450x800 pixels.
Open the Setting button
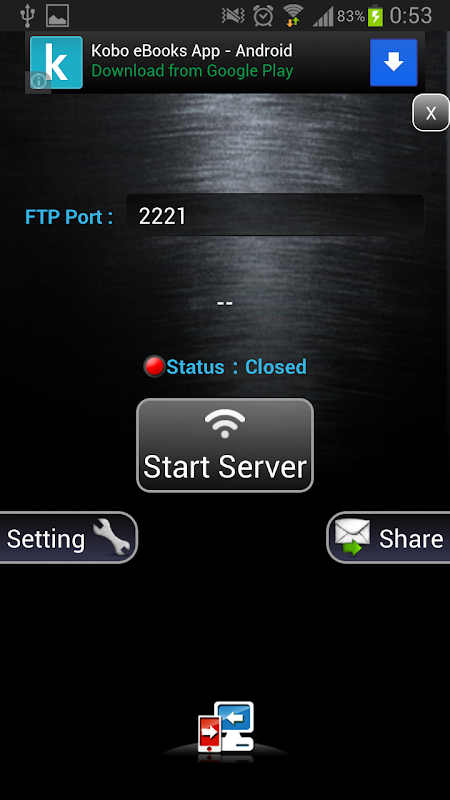(67, 538)
